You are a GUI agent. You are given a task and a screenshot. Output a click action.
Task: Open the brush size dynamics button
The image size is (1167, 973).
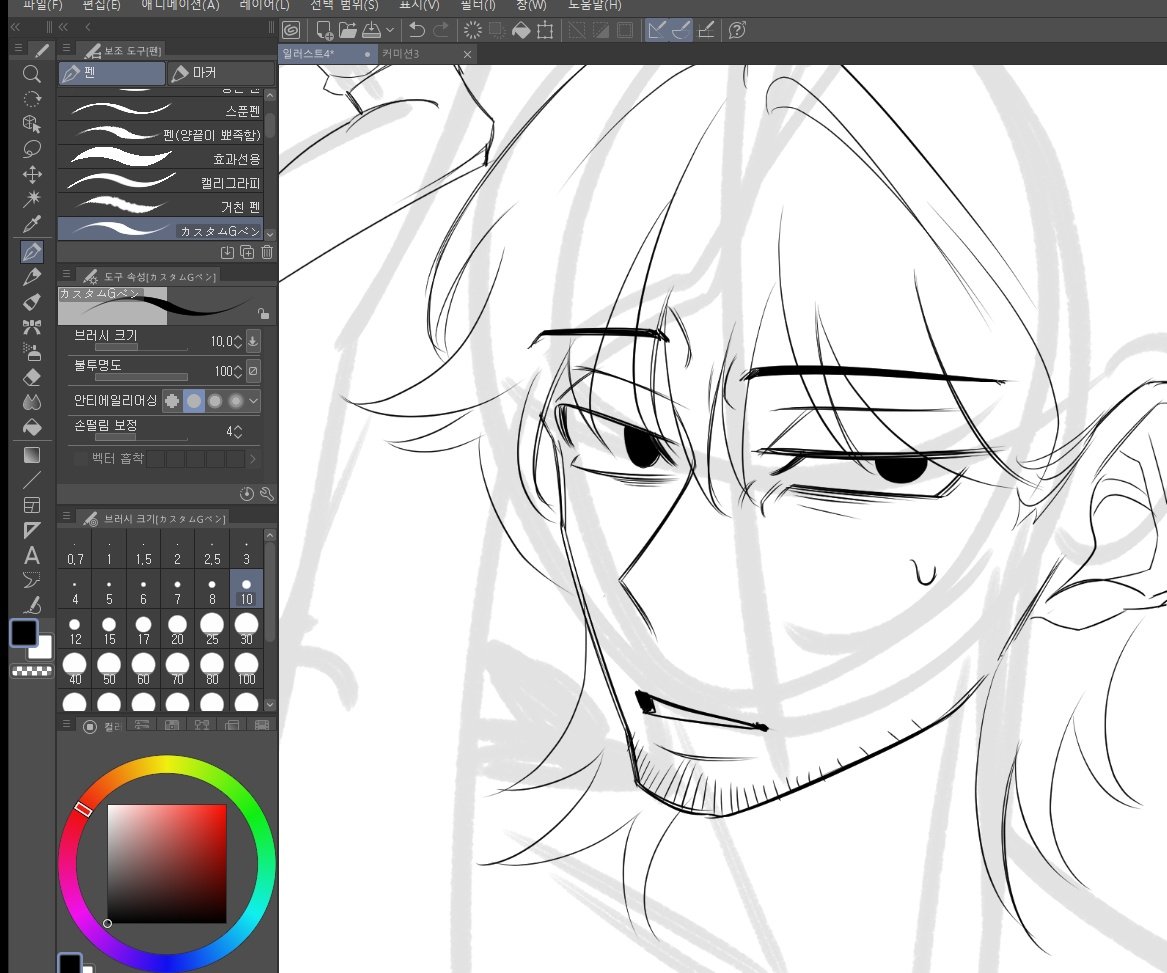tap(253, 341)
